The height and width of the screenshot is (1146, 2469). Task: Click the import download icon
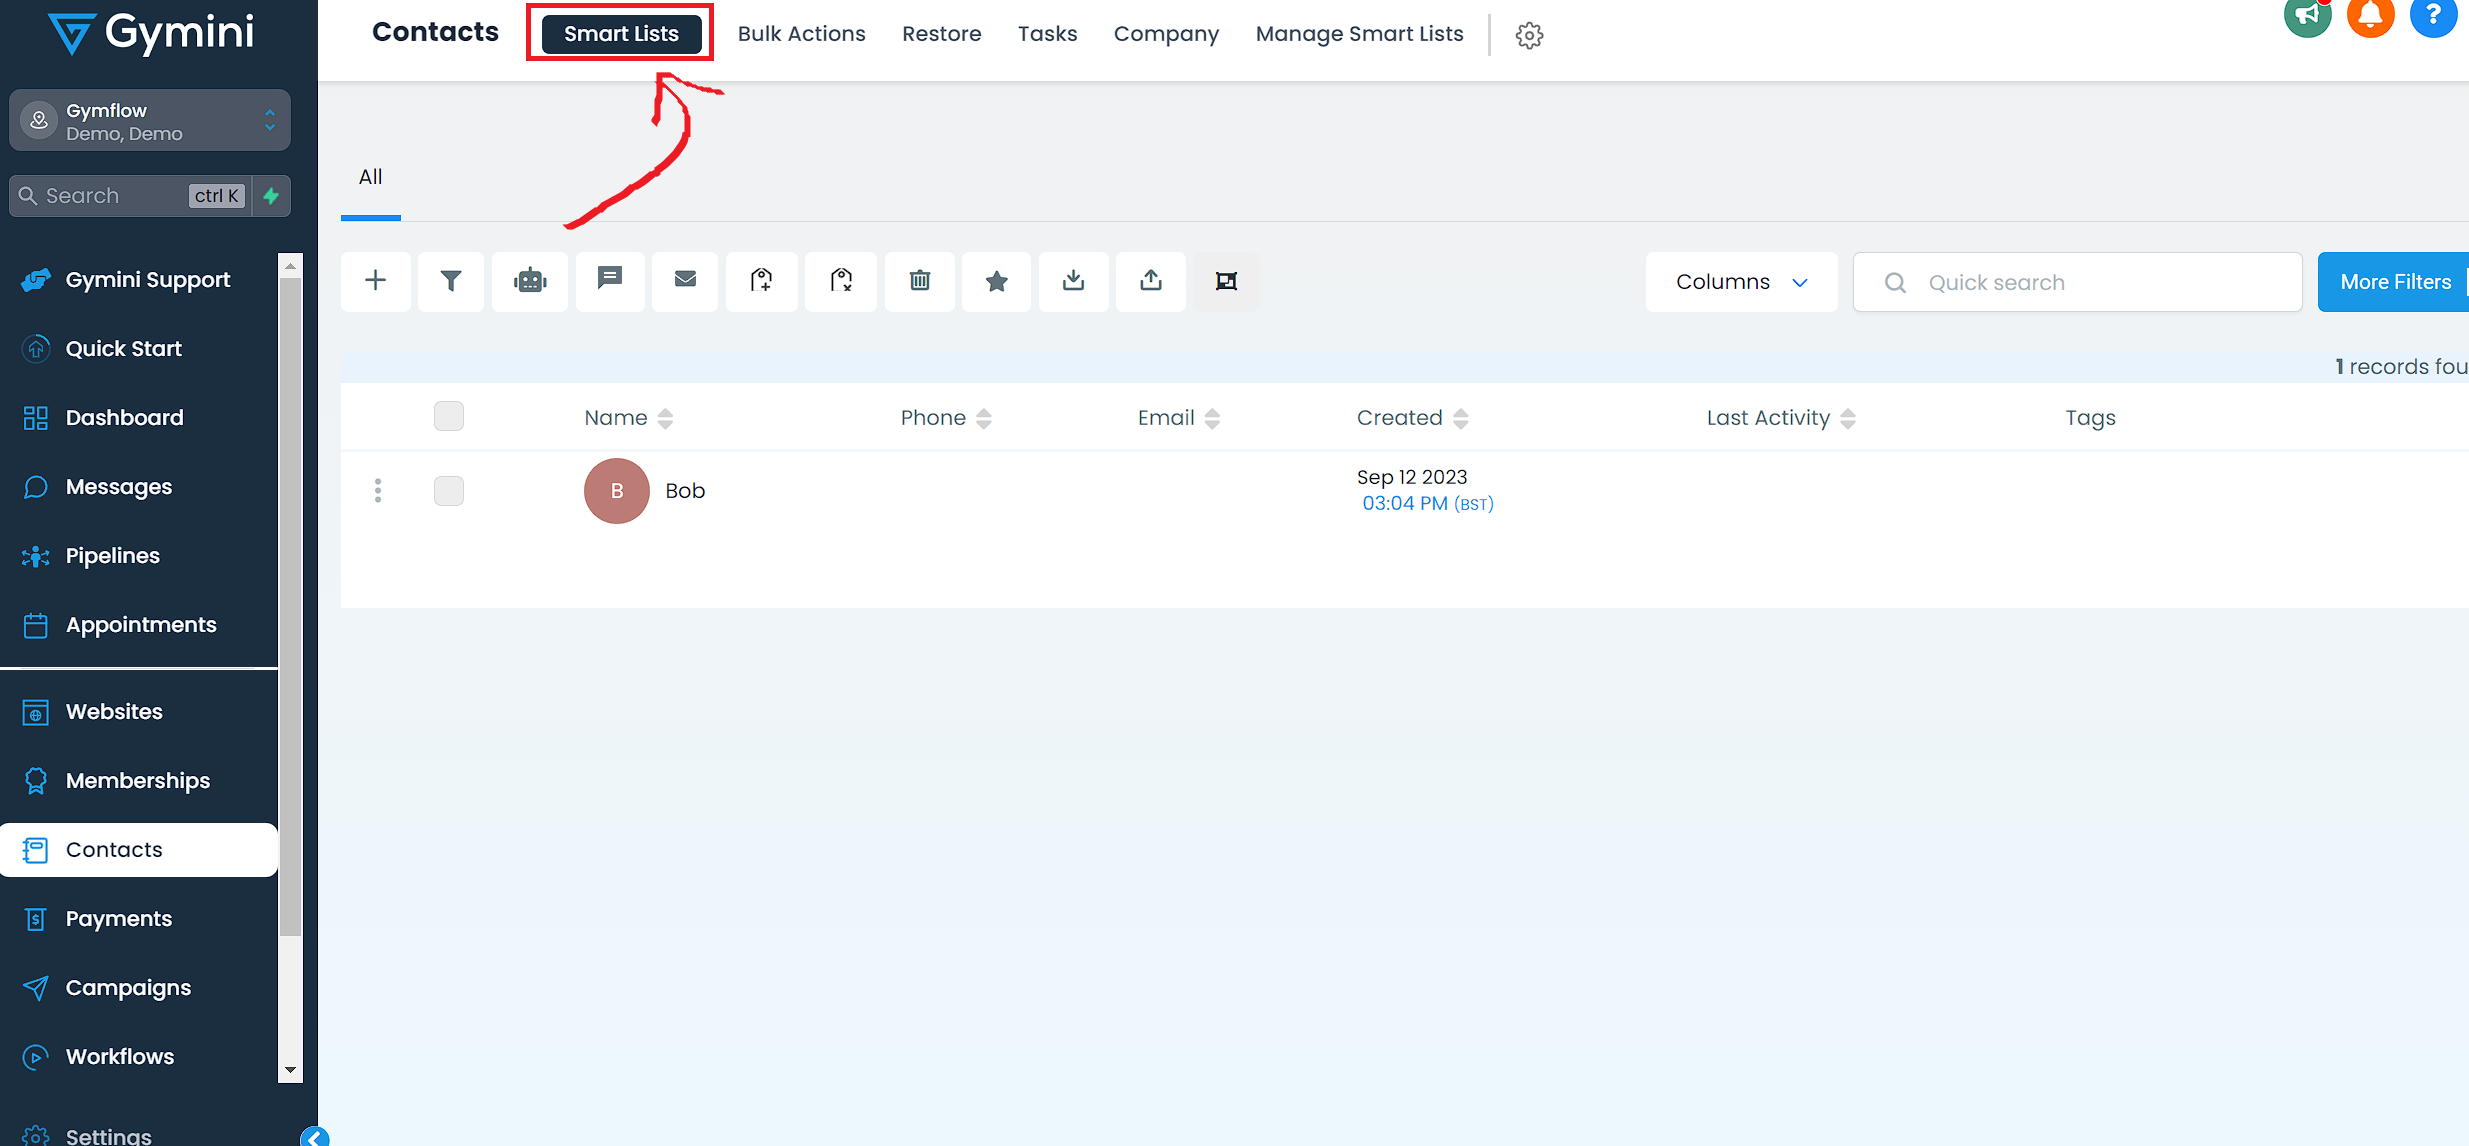1073,281
